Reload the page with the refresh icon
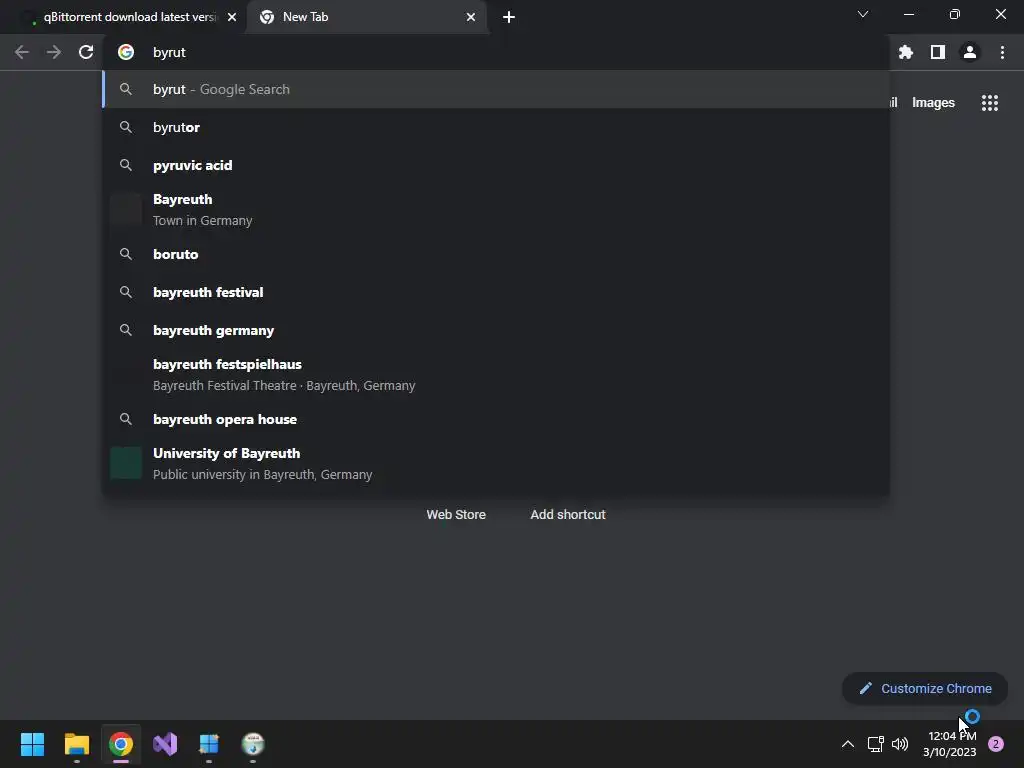 coord(86,52)
